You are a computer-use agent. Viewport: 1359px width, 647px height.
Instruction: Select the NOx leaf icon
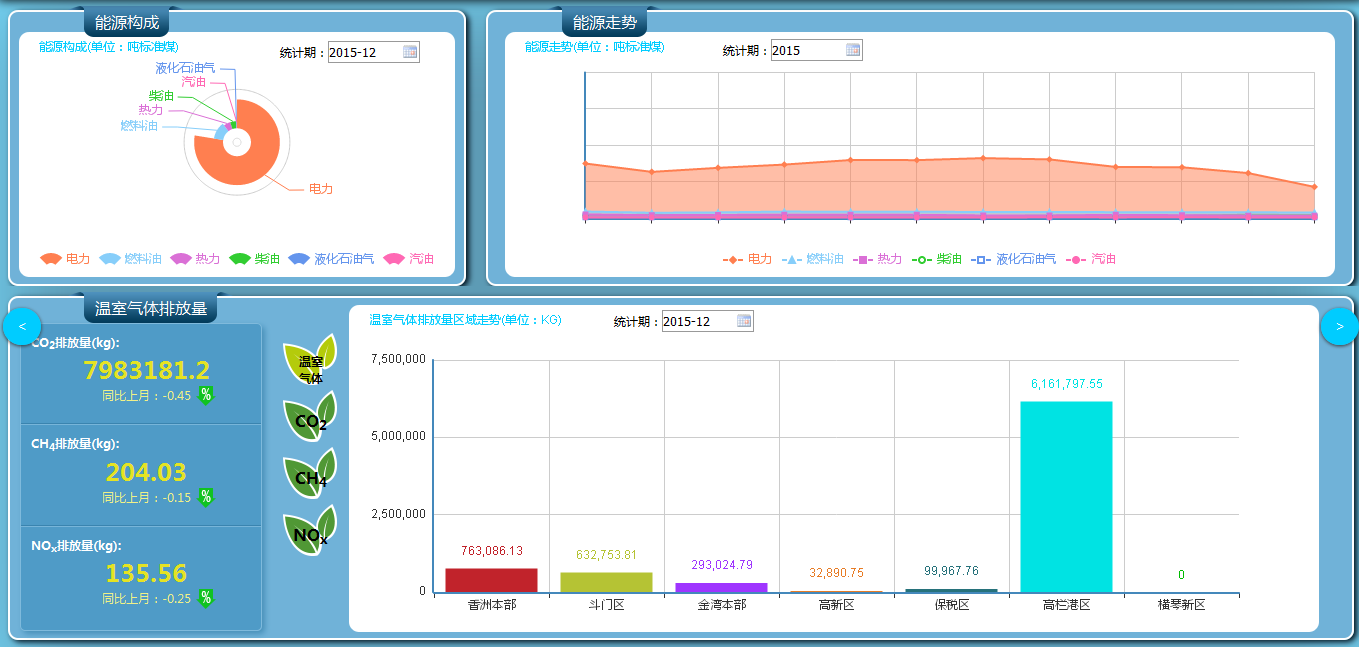click(309, 533)
